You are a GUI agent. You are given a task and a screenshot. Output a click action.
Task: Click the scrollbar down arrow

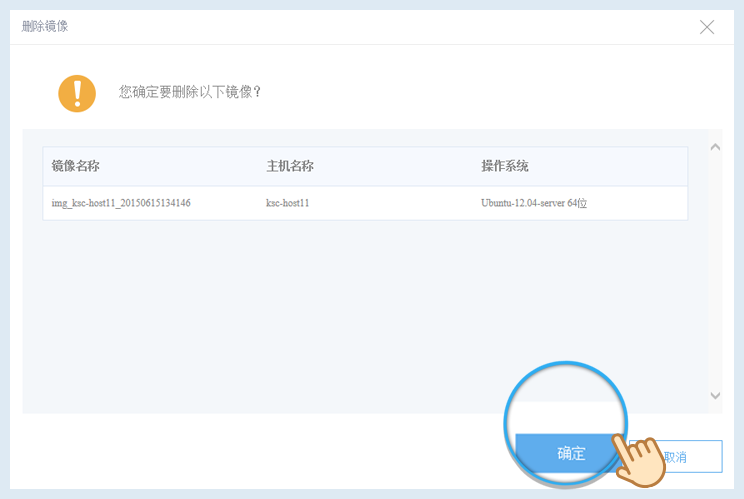pyautogui.click(x=714, y=396)
